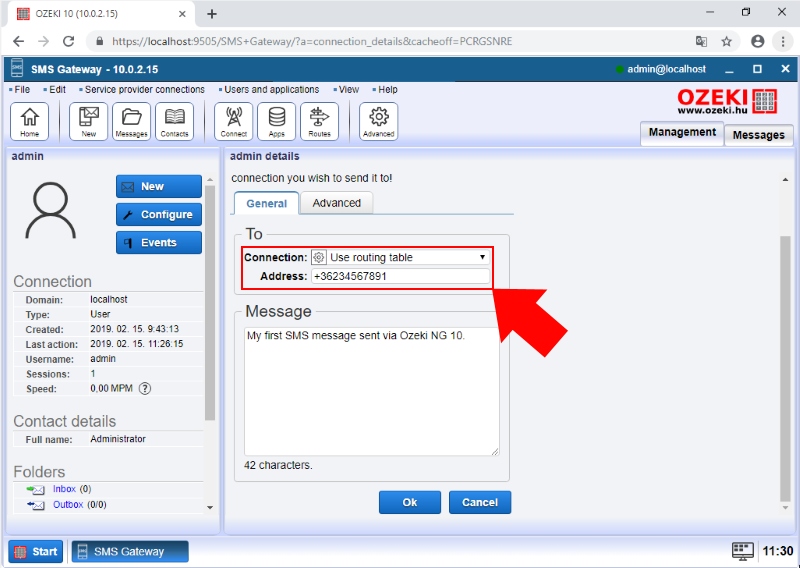Confirm with the Ok button
This screenshot has height=568, width=800.
point(410,502)
